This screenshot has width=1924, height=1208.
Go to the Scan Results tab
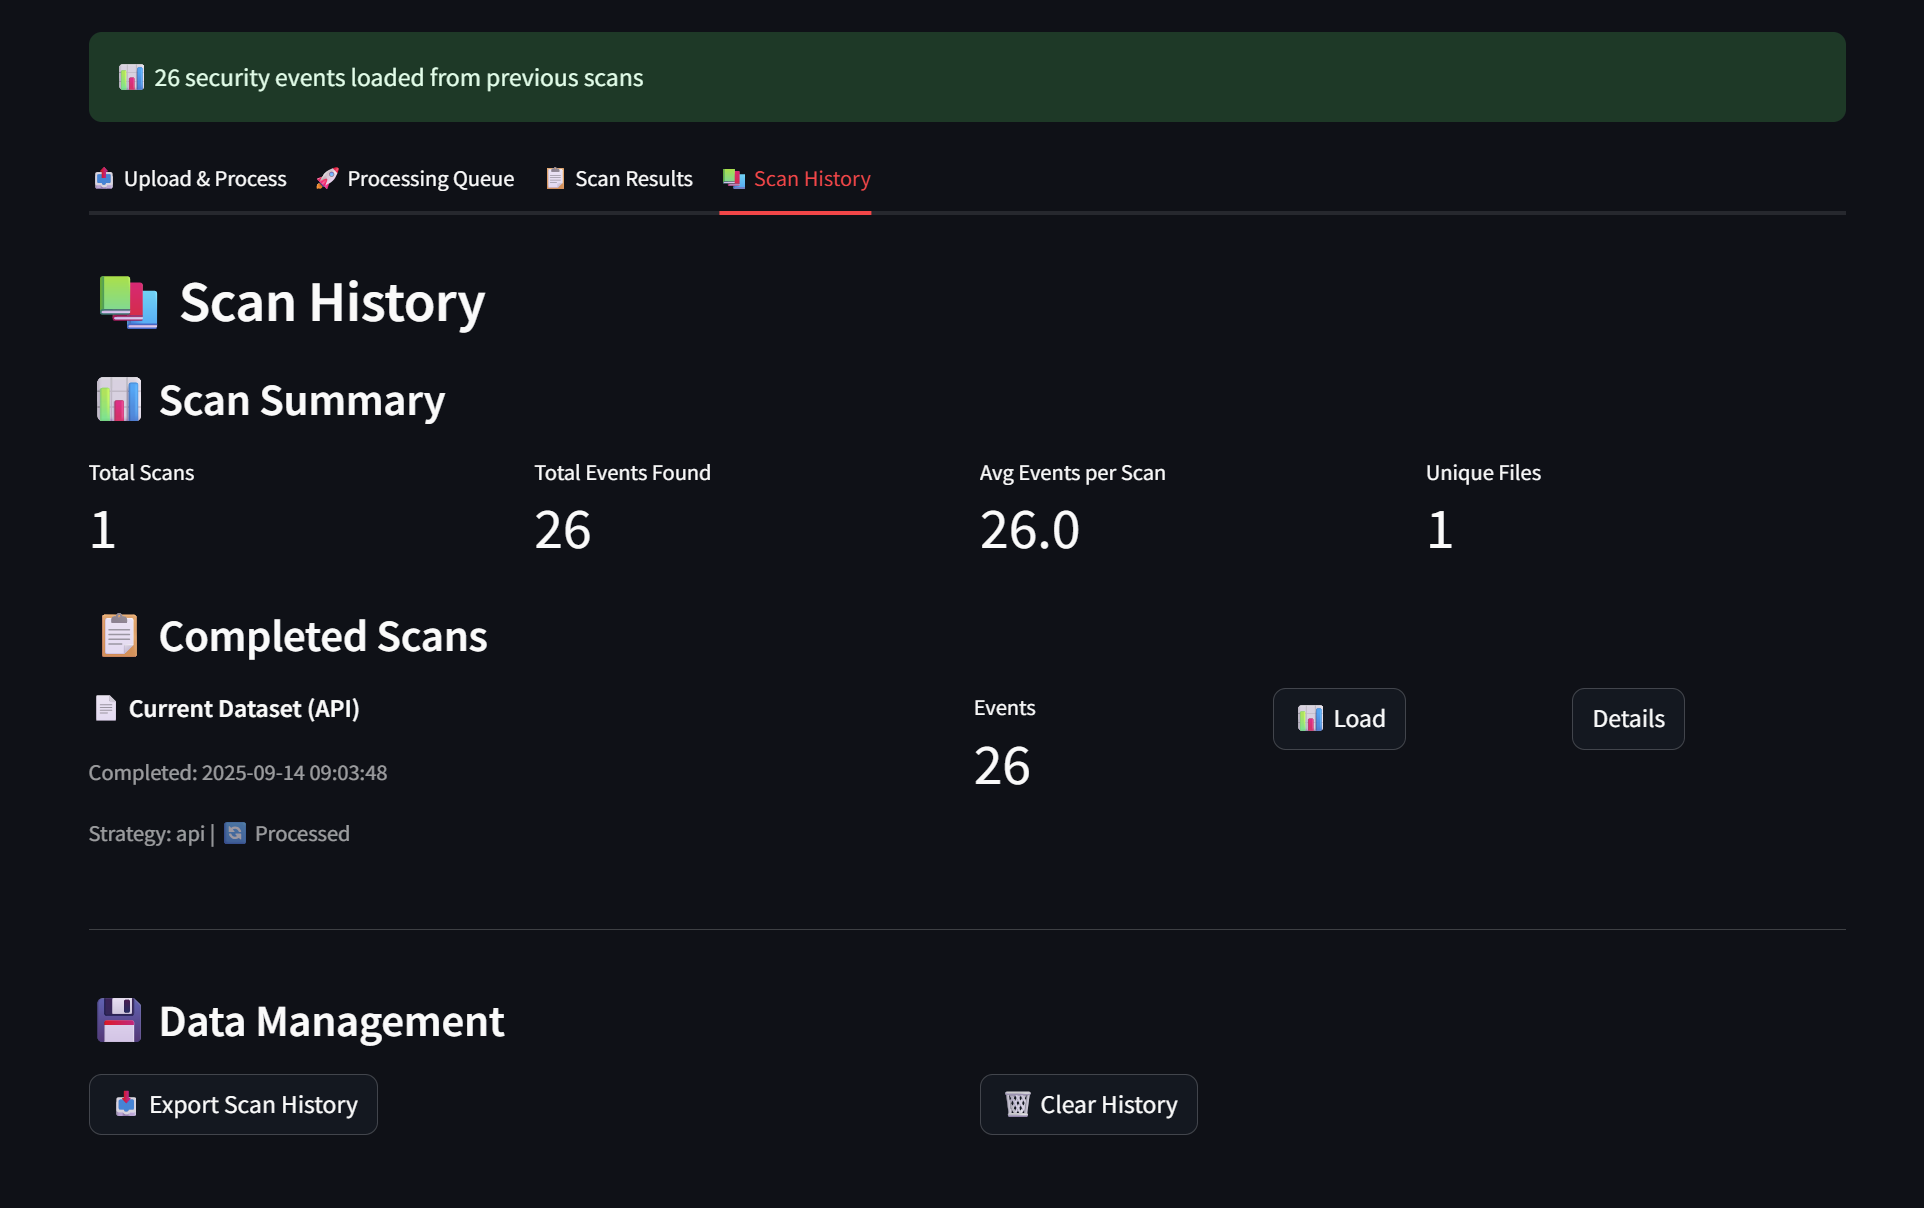click(619, 179)
